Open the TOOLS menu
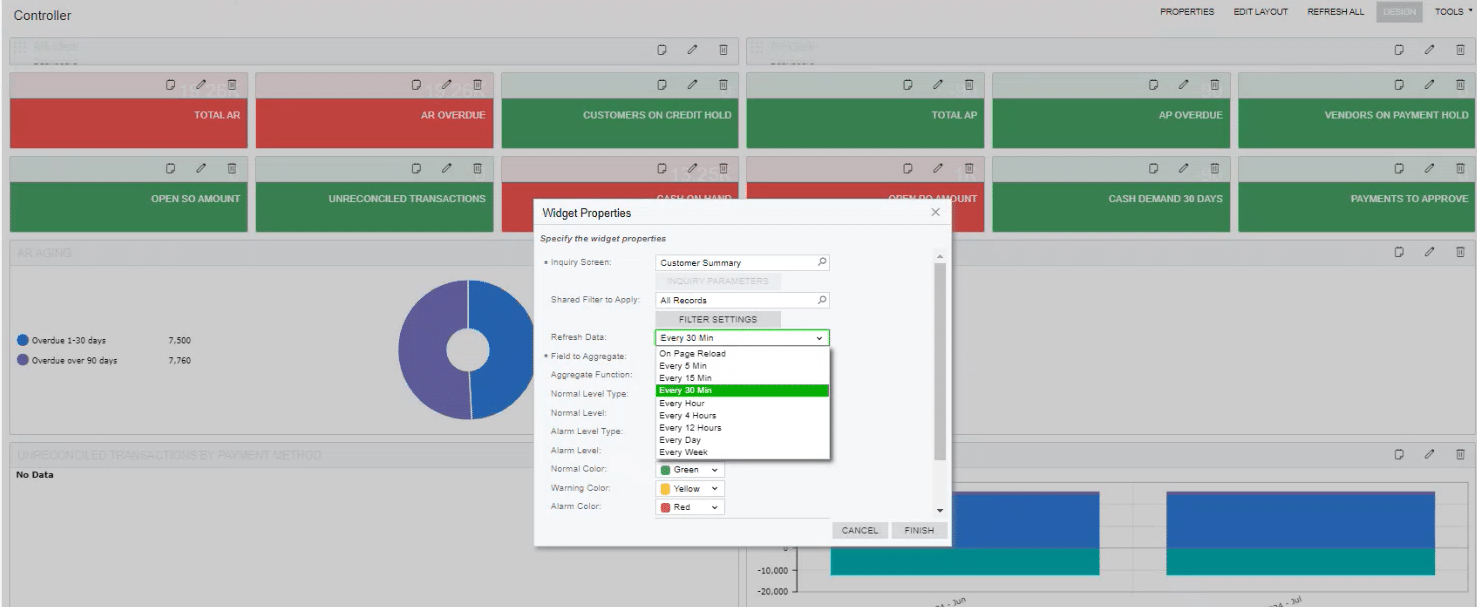Image resolution: width=1477 pixels, height=607 pixels. pyautogui.click(x=1452, y=11)
